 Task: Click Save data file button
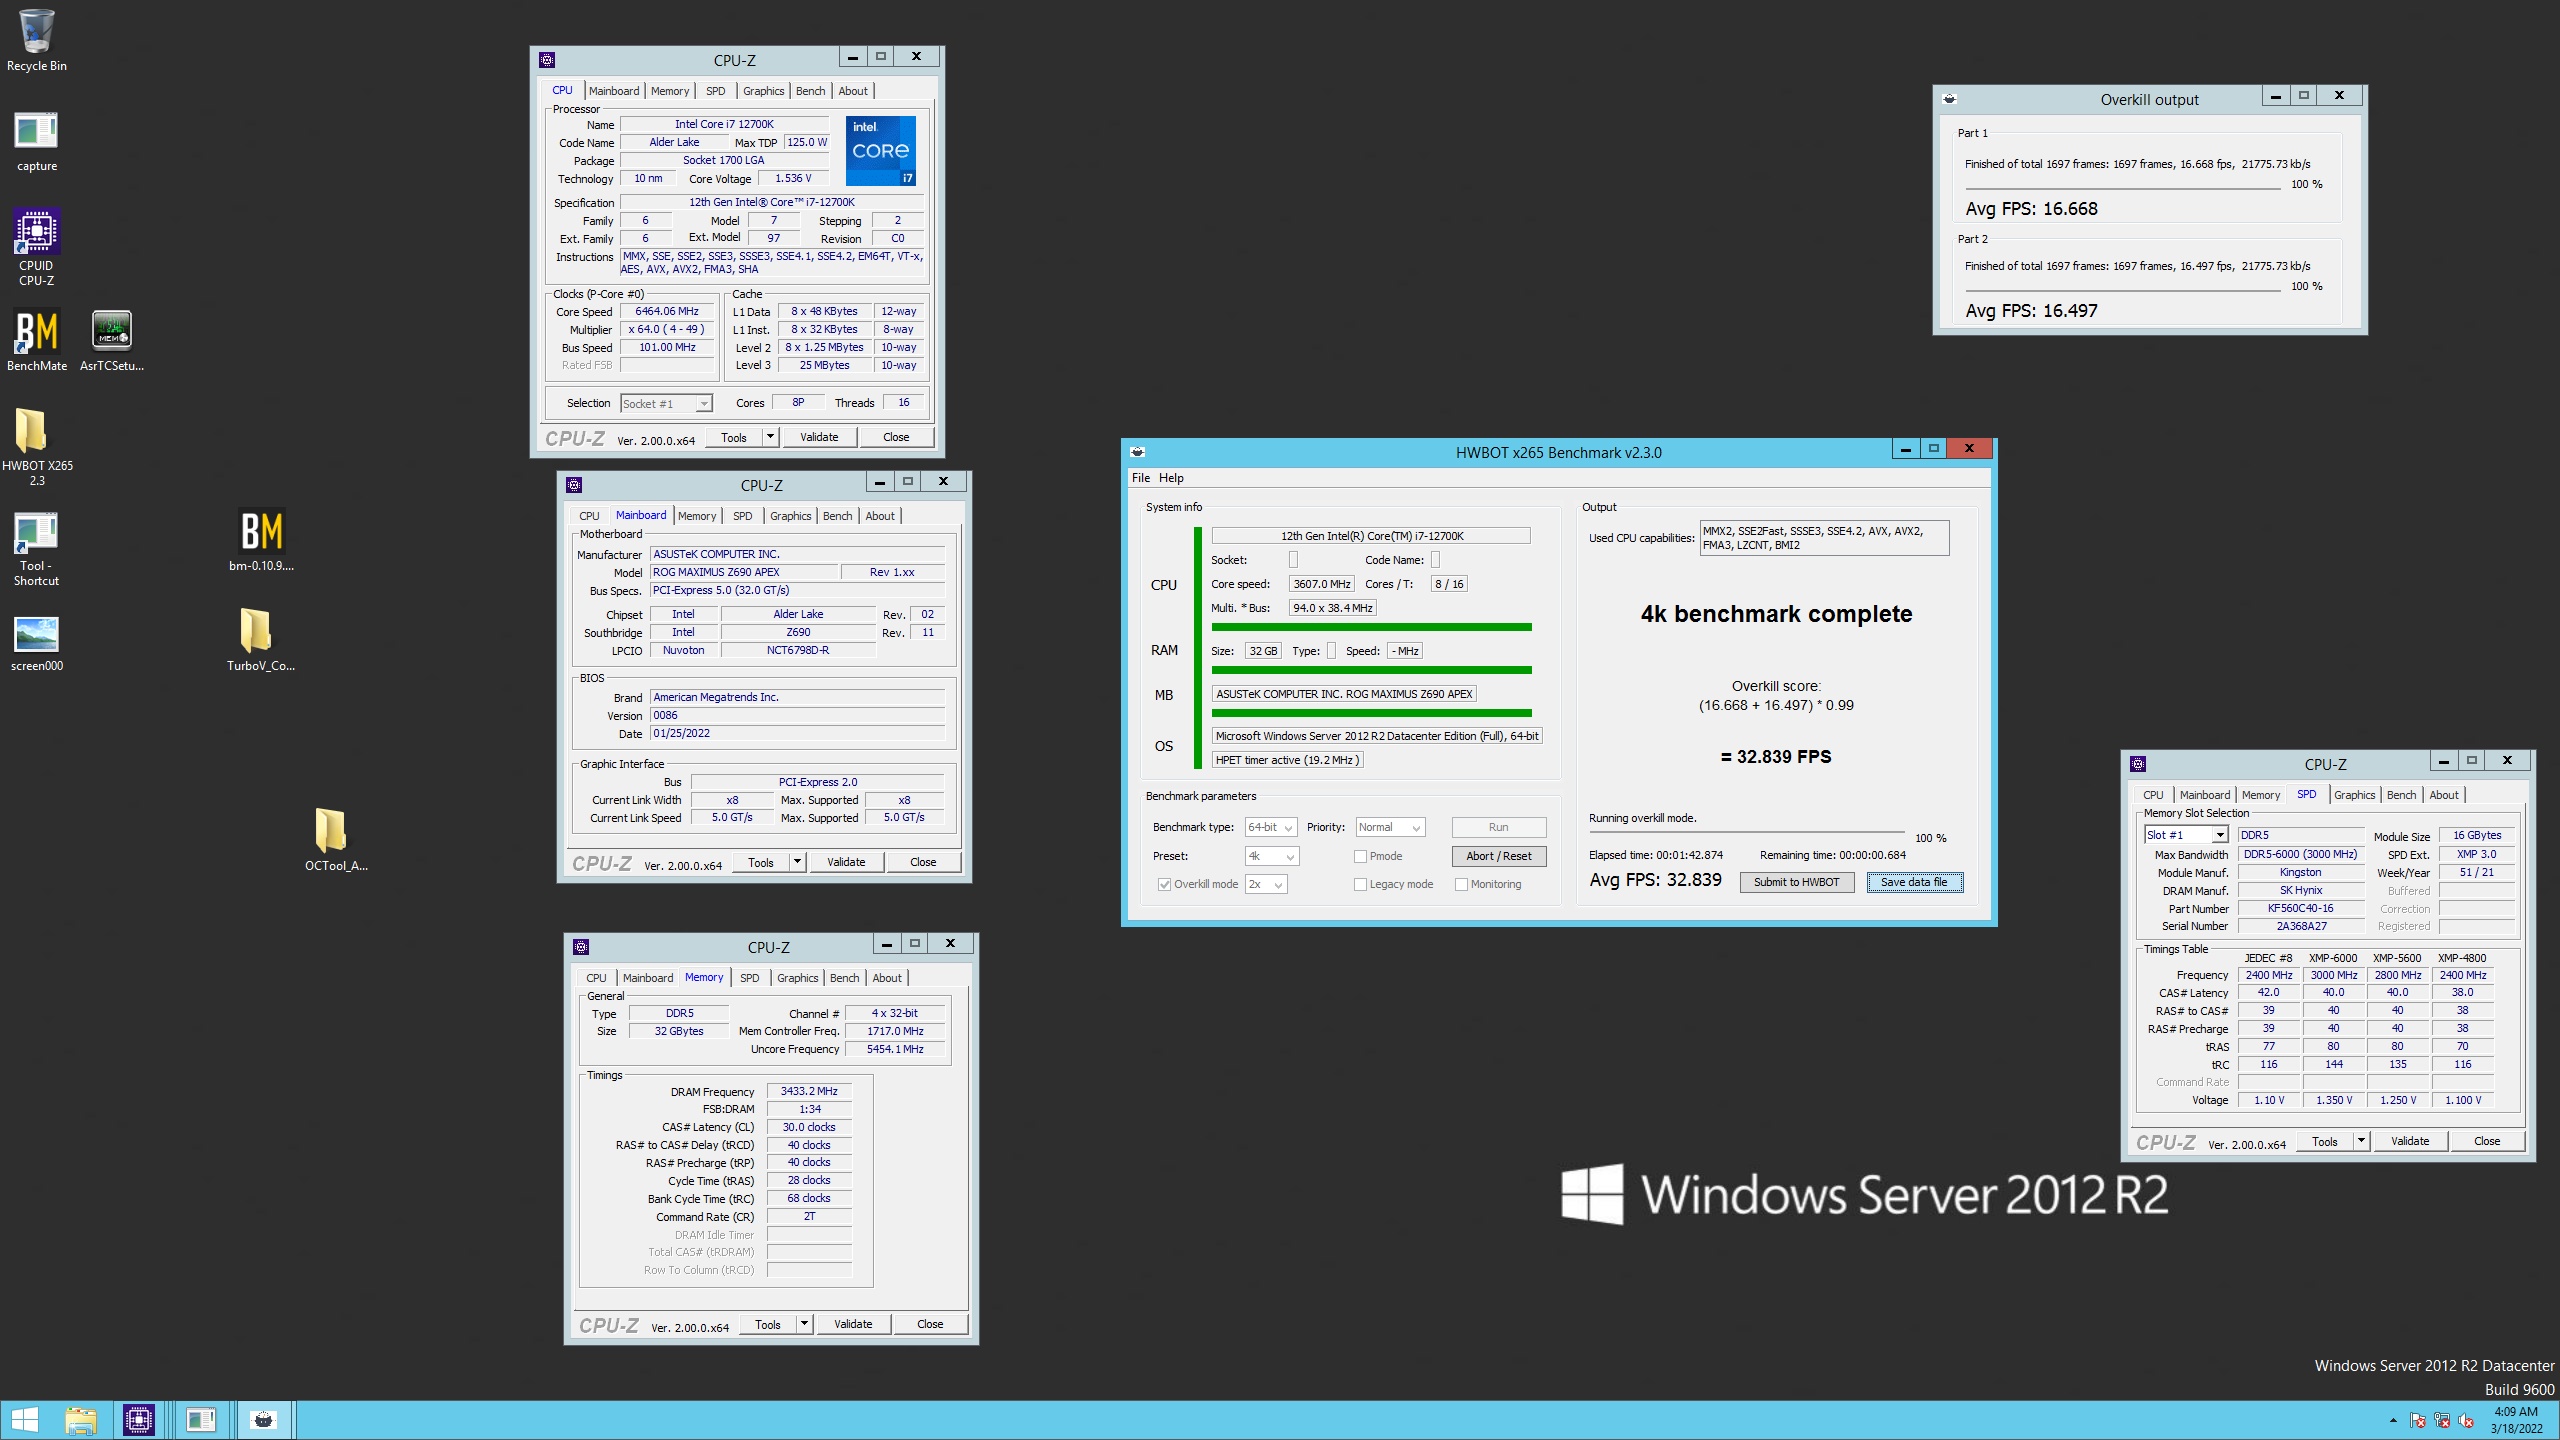(1914, 882)
